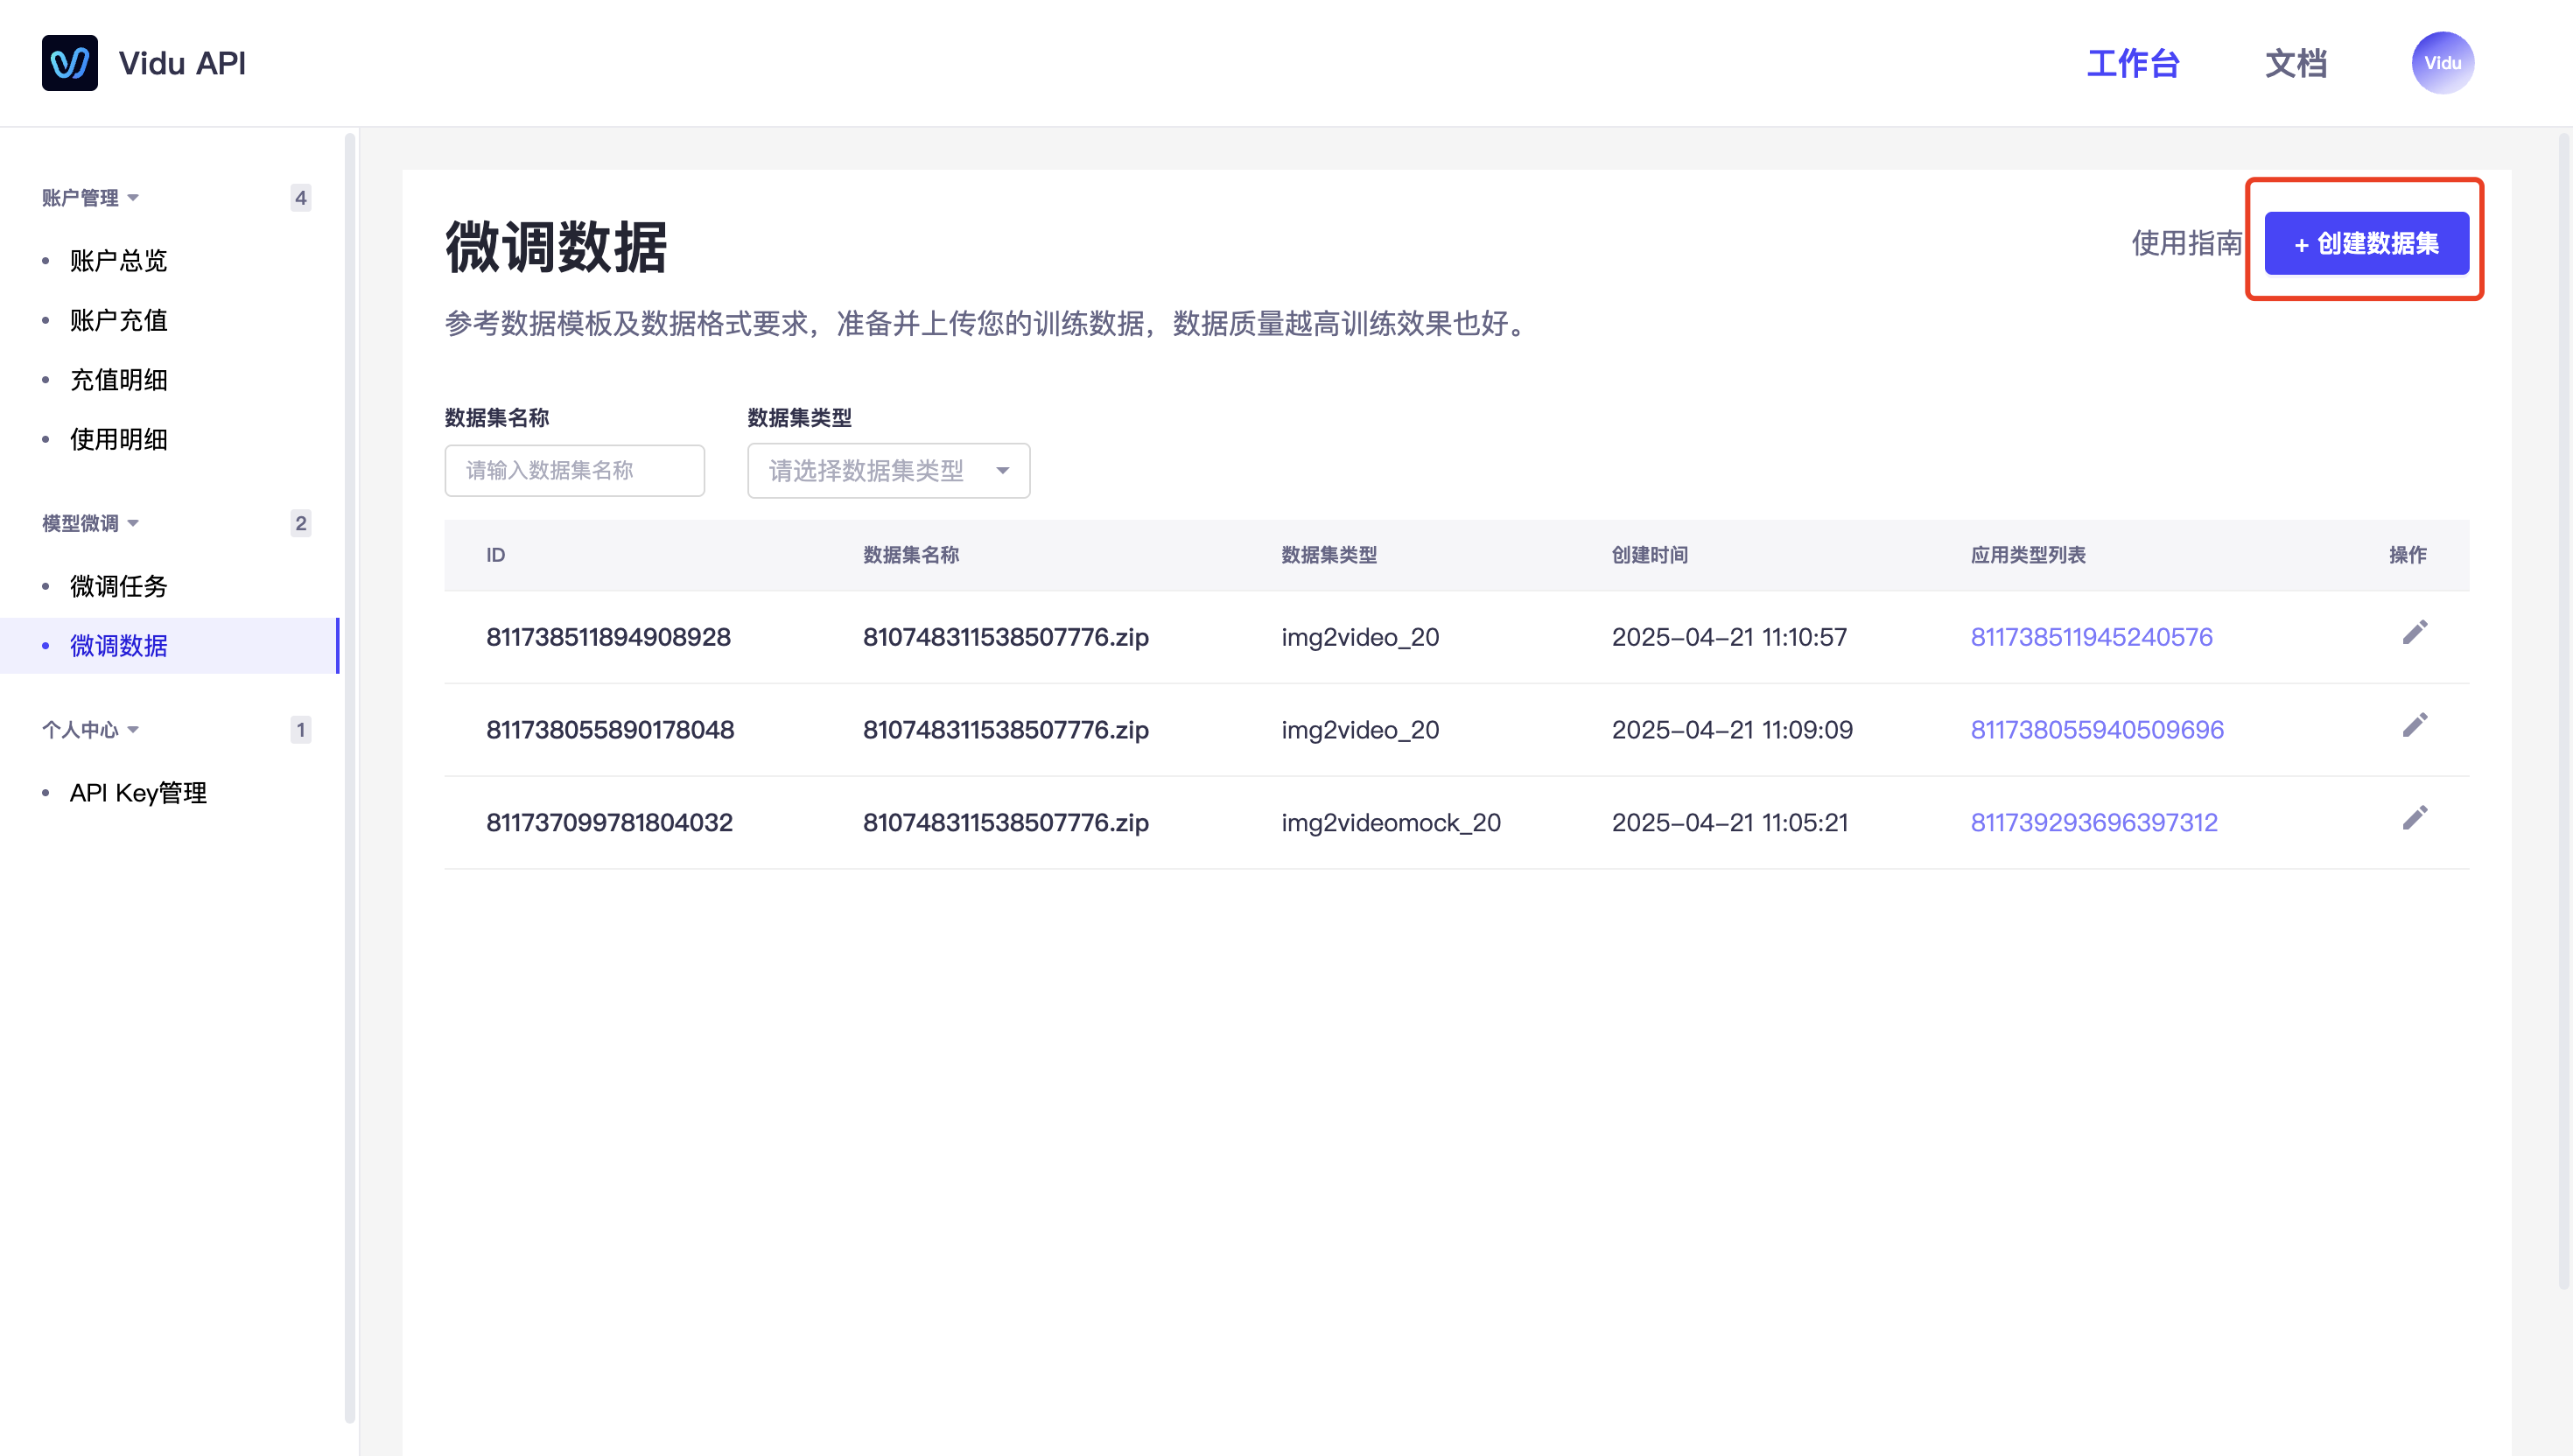Click ID cell 811737099781804032
The height and width of the screenshot is (1456, 2573).
pyautogui.click(x=609, y=823)
